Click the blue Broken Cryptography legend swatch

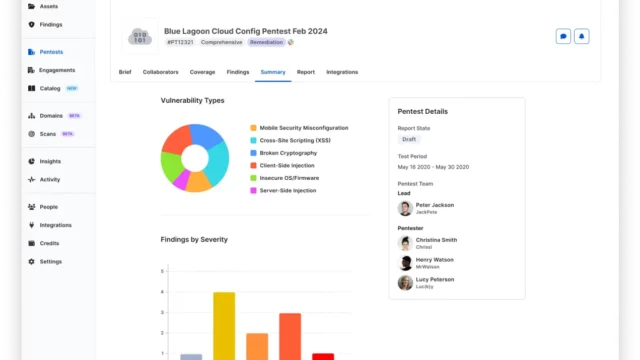pyautogui.click(x=253, y=153)
